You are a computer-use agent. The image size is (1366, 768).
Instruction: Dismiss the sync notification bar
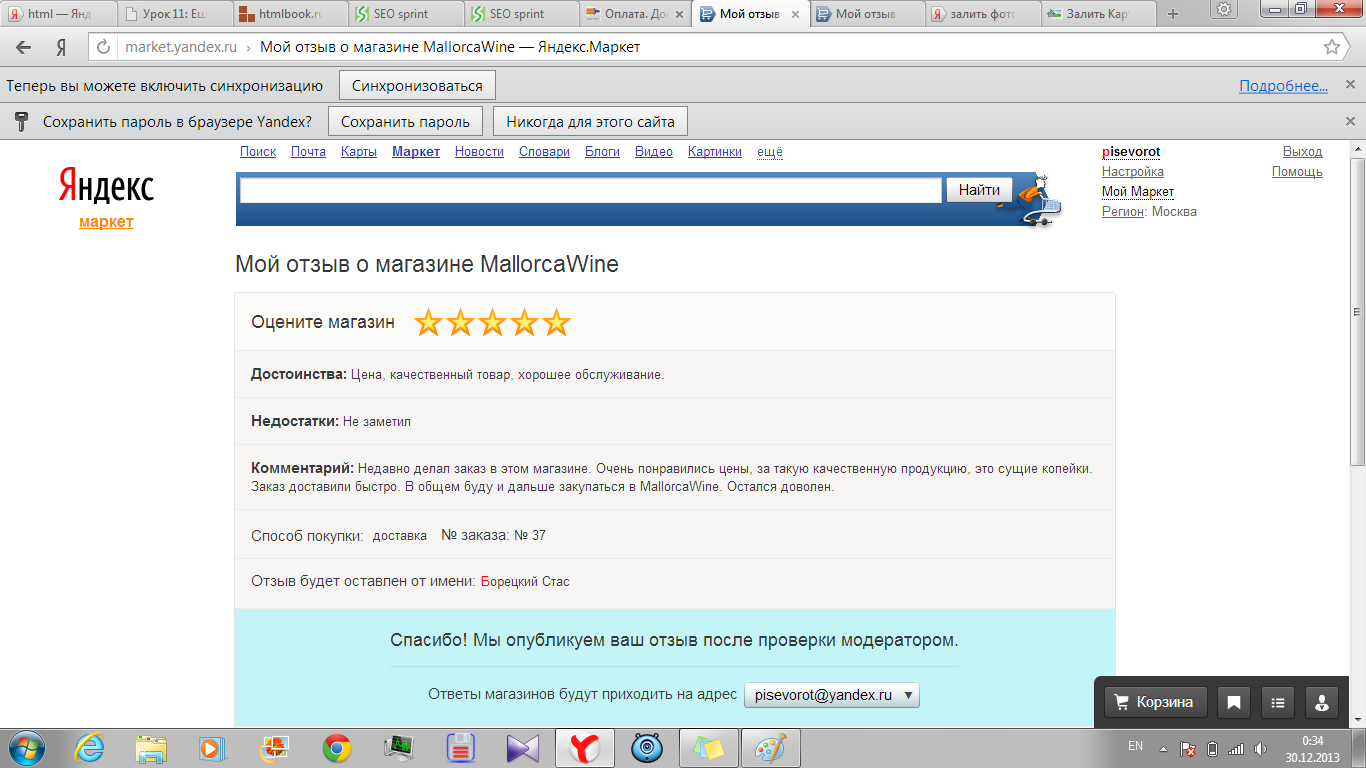(x=1350, y=86)
